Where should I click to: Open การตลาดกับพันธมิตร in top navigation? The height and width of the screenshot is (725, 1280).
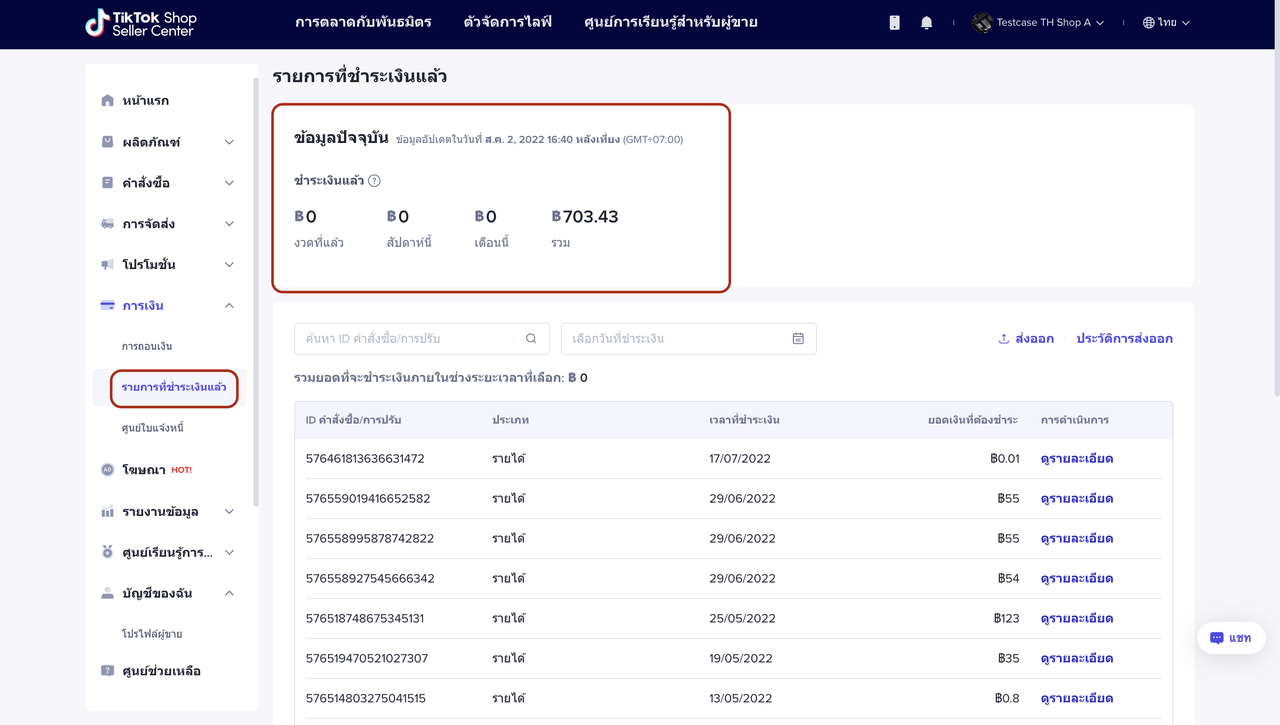[x=363, y=22]
